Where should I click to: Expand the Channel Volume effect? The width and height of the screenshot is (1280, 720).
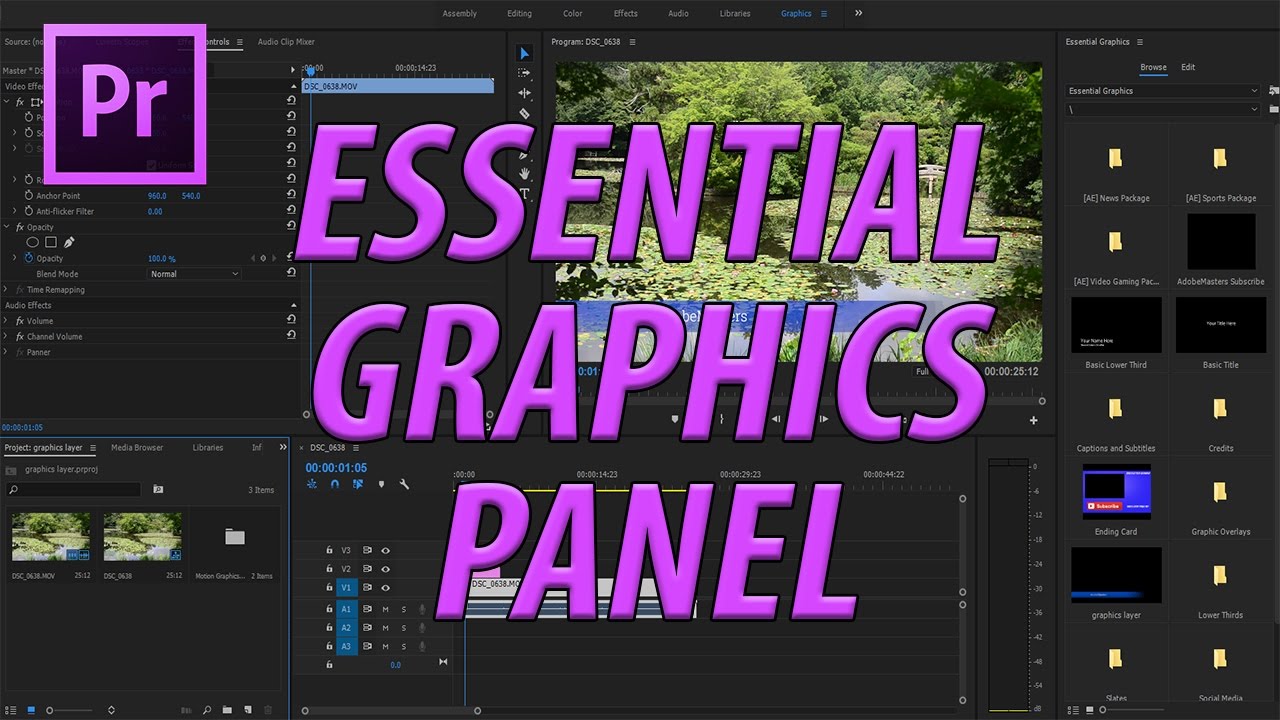coord(7,337)
